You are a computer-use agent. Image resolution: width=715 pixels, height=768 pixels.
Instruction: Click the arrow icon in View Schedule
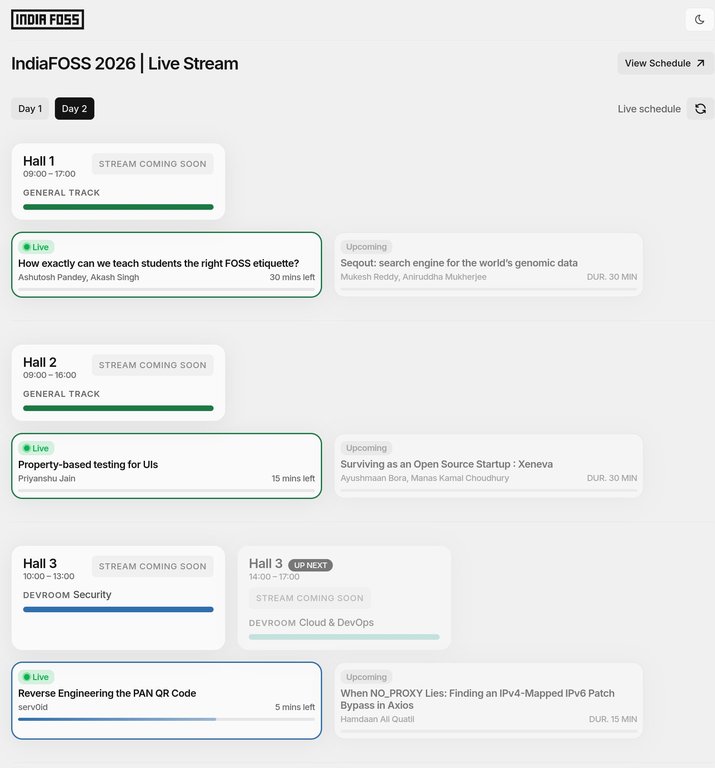tap(700, 63)
